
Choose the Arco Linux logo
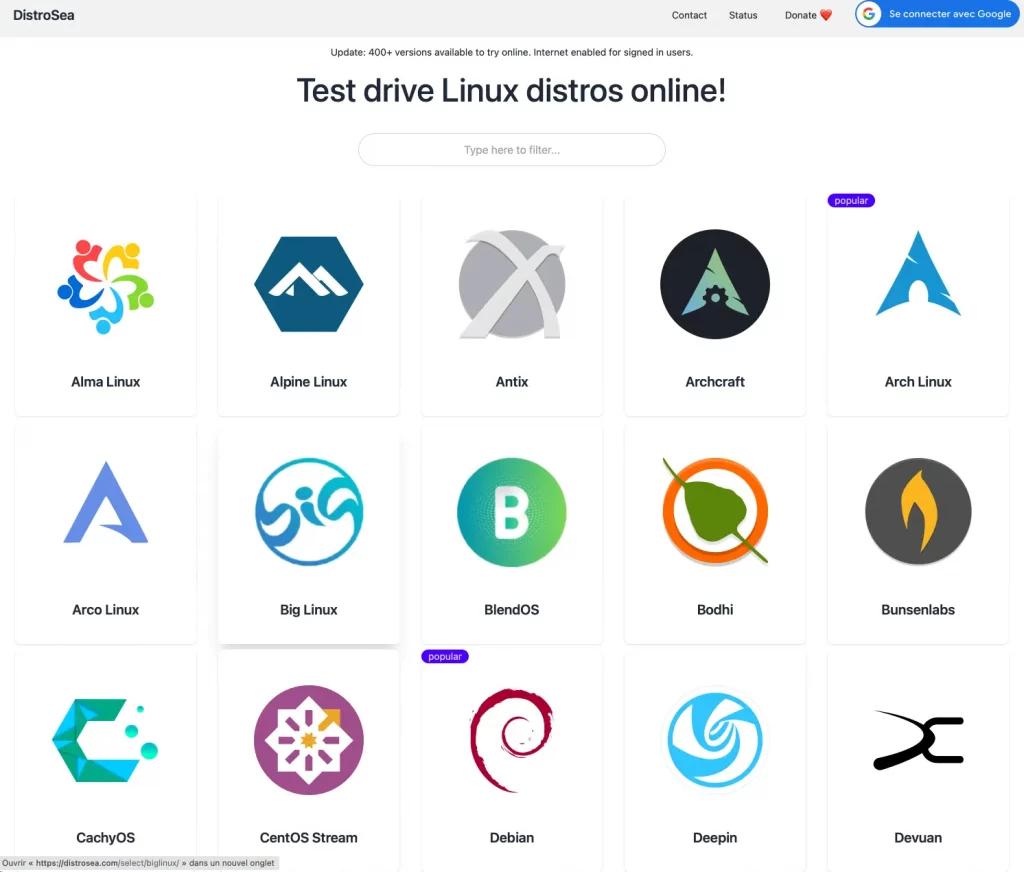pyautogui.click(x=106, y=503)
